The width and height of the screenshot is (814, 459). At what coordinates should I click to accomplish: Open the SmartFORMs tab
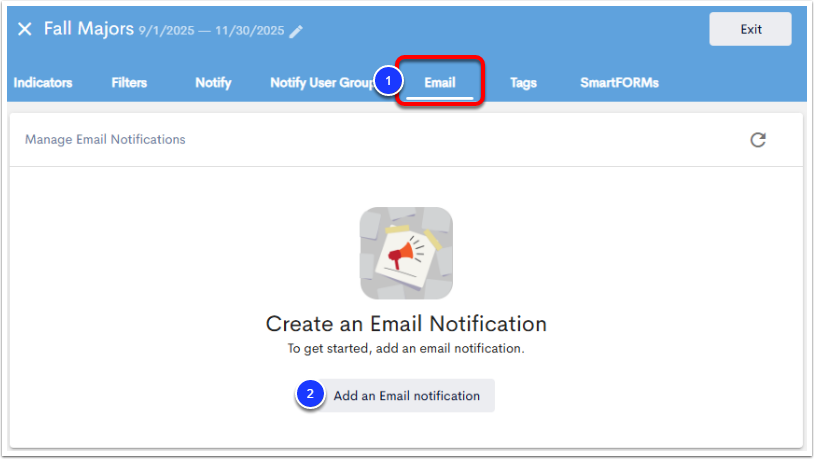click(x=619, y=83)
